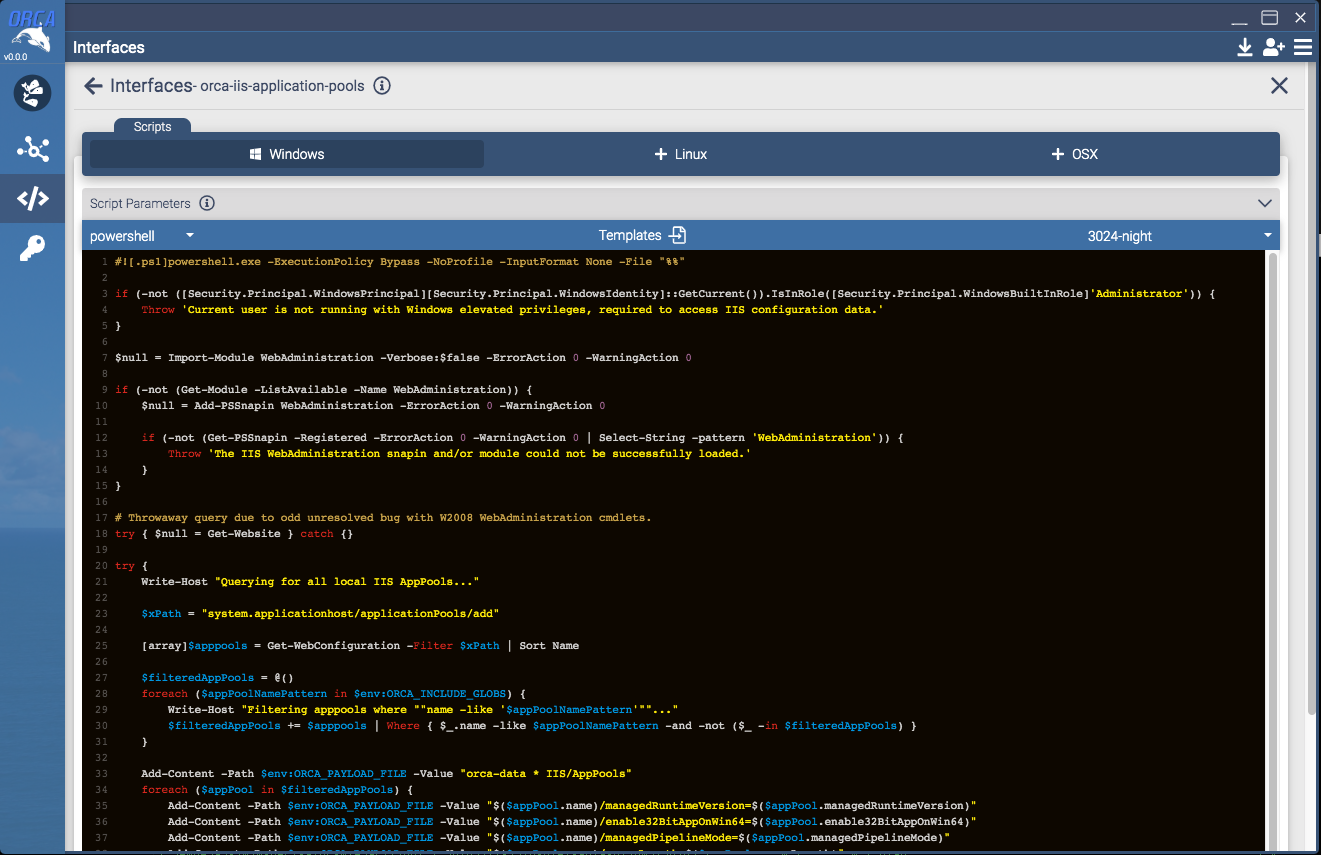This screenshot has width=1321, height=855.
Task: Click the back arrow beside Interfaces
Action: tap(94, 86)
